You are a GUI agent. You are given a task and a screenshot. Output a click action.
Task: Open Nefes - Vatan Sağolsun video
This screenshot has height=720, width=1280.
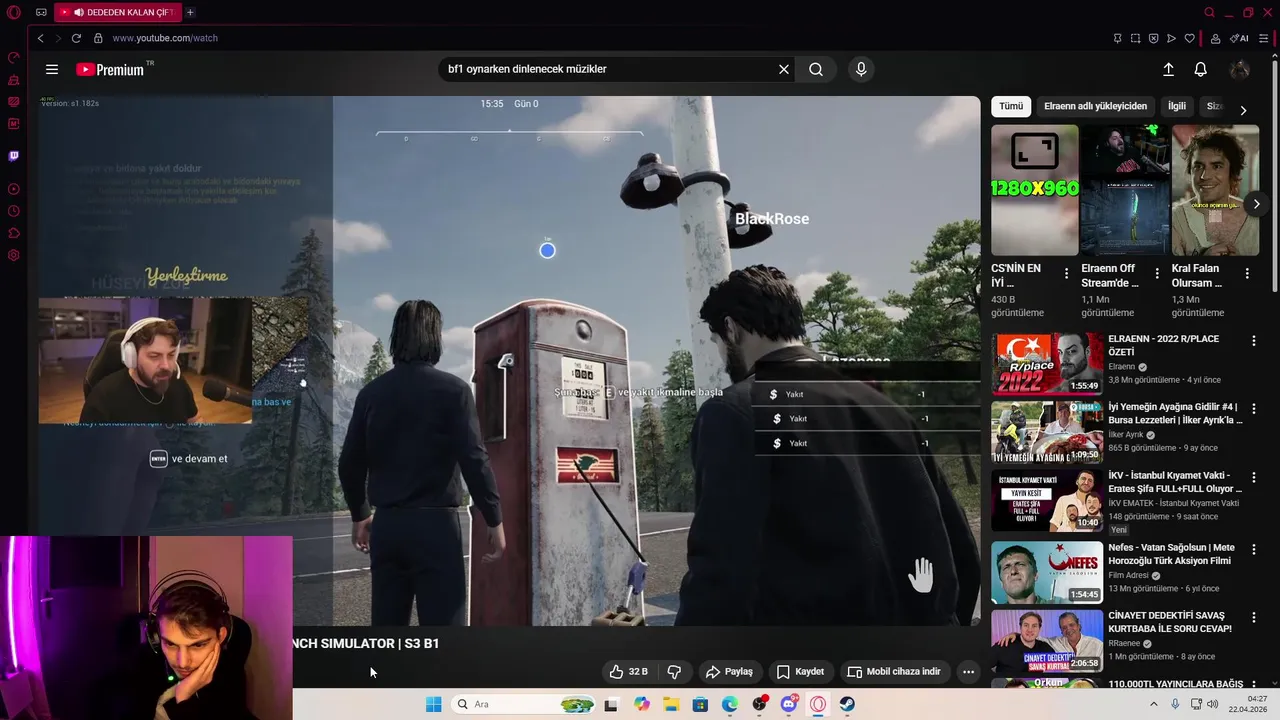[1047, 573]
